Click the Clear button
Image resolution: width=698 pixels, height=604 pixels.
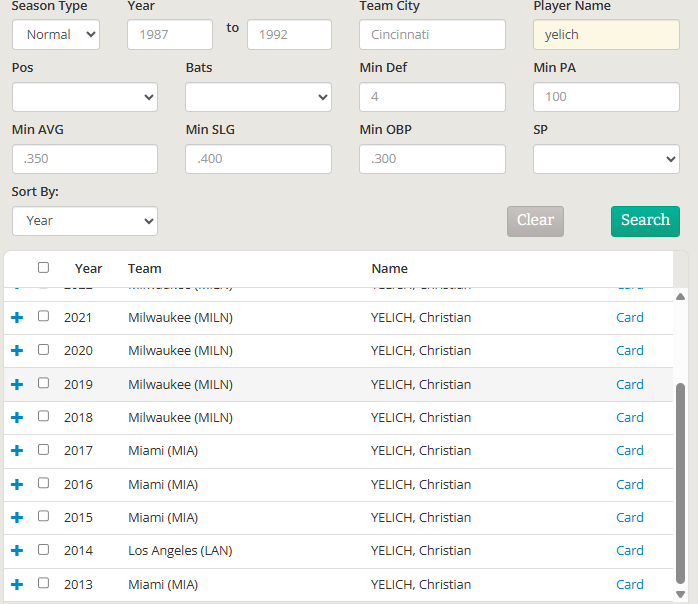coord(535,221)
